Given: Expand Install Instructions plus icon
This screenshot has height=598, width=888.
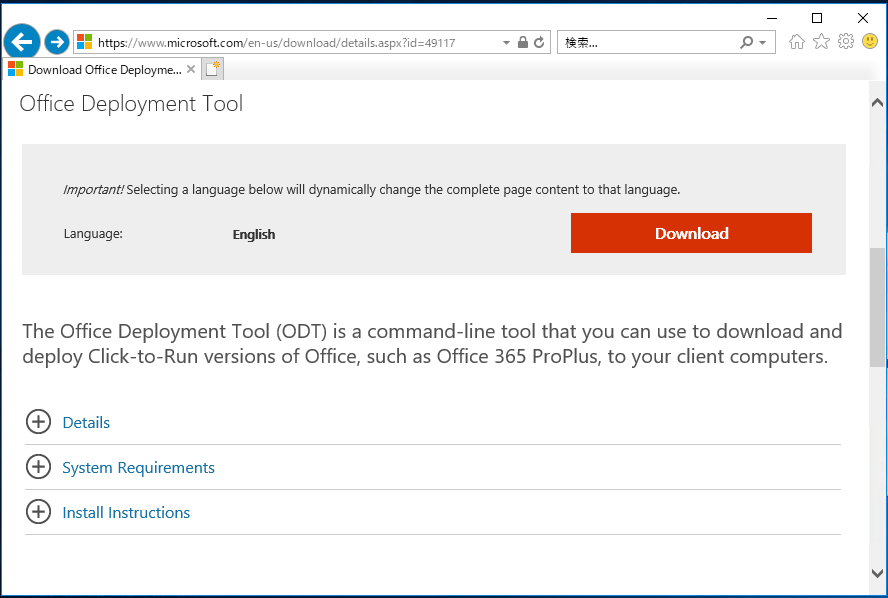Looking at the screenshot, I should click(39, 511).
